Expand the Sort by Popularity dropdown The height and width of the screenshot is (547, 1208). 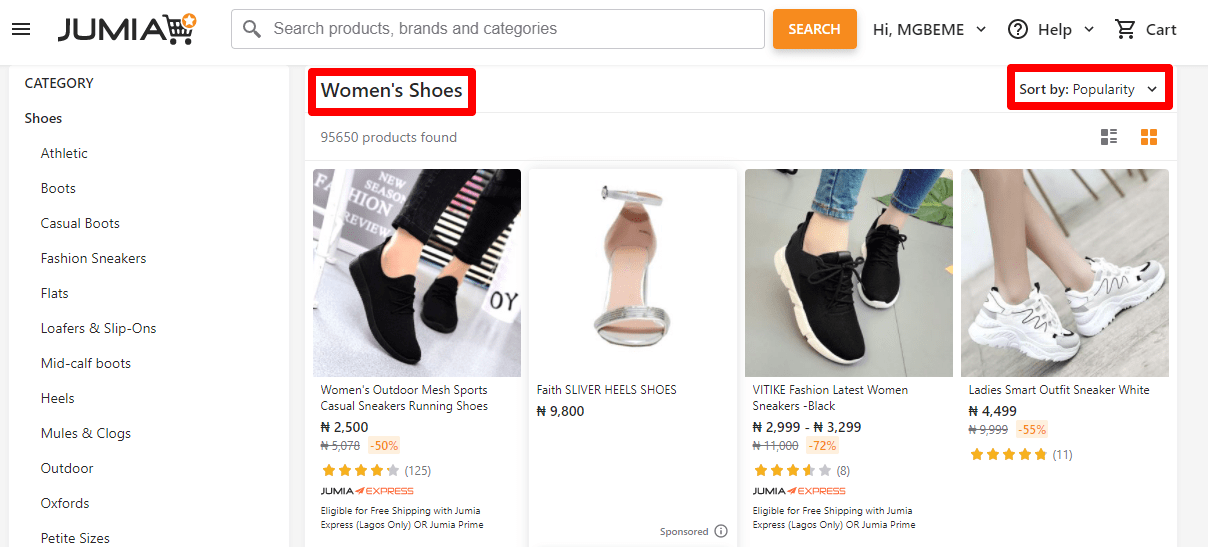coord(1088,90)
